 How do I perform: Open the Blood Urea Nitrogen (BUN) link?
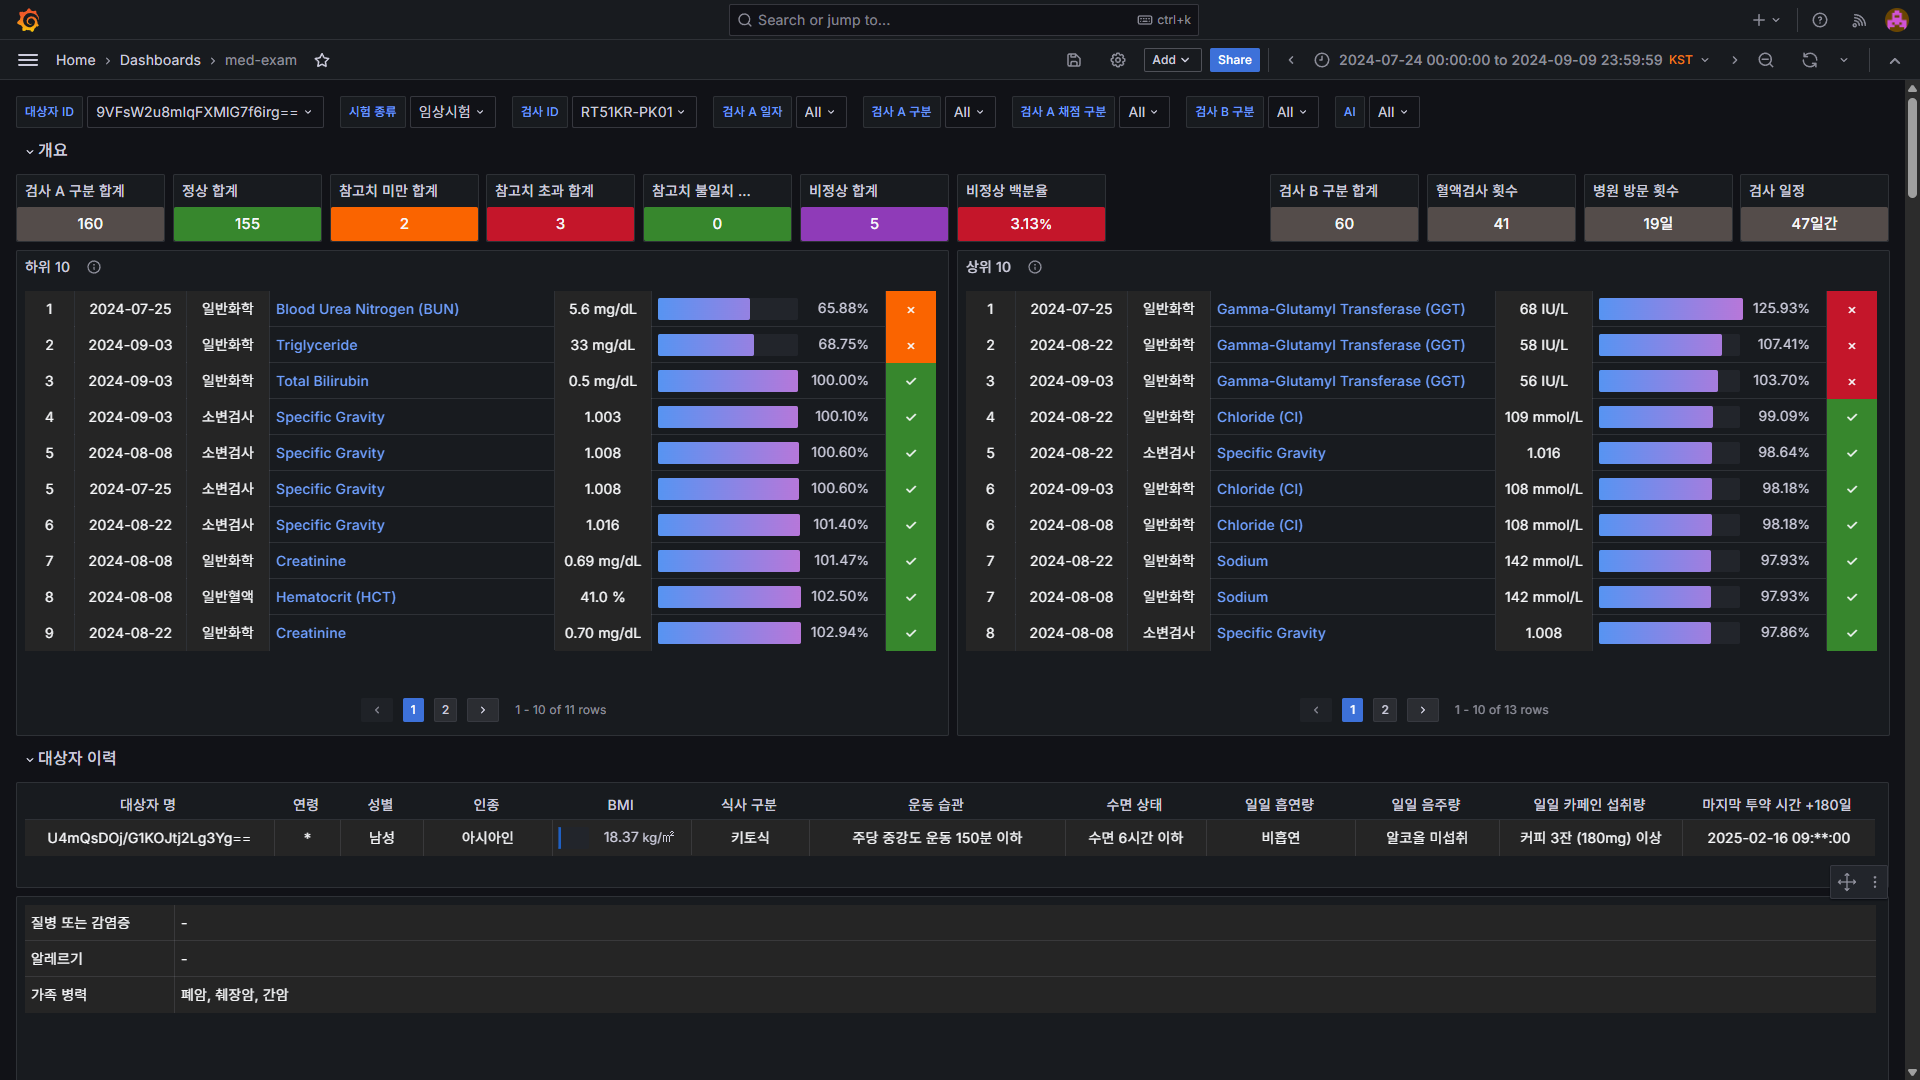click(x=367, y=309)
